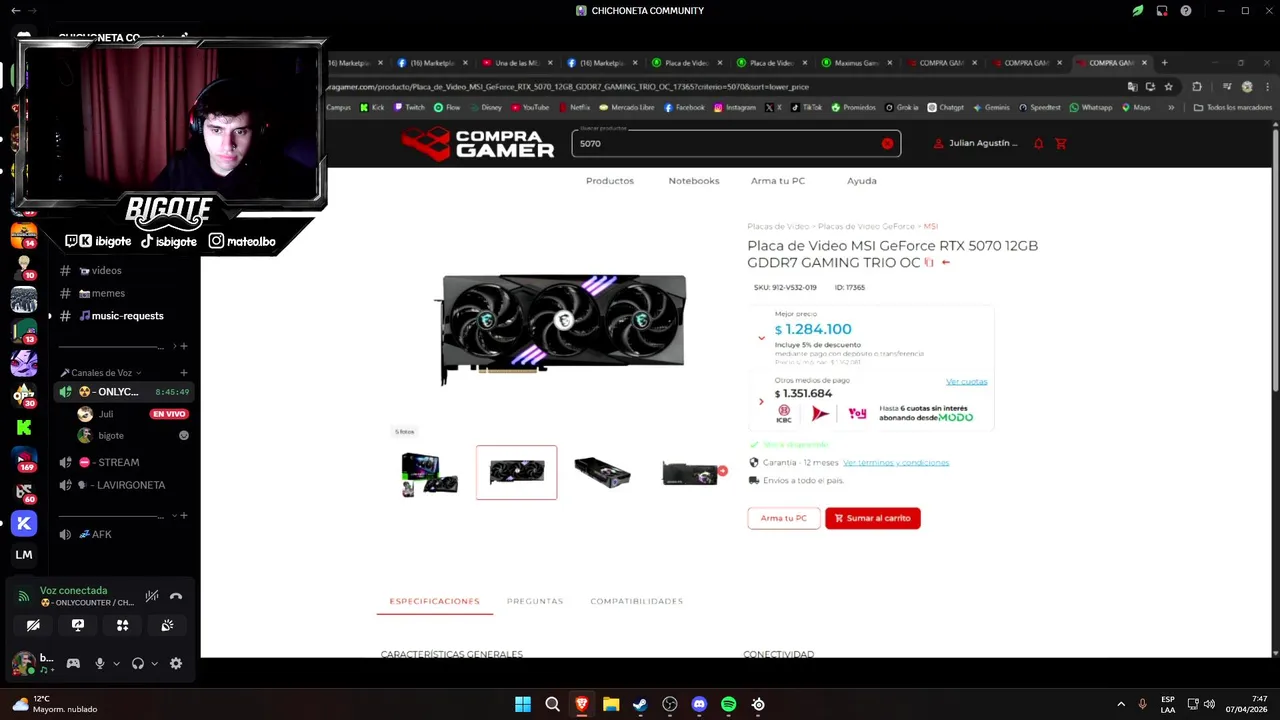Switch to the Preguntas tab
Image resolution: width=1280 pixels, height=720 pixels.
(x=535, y=601)
